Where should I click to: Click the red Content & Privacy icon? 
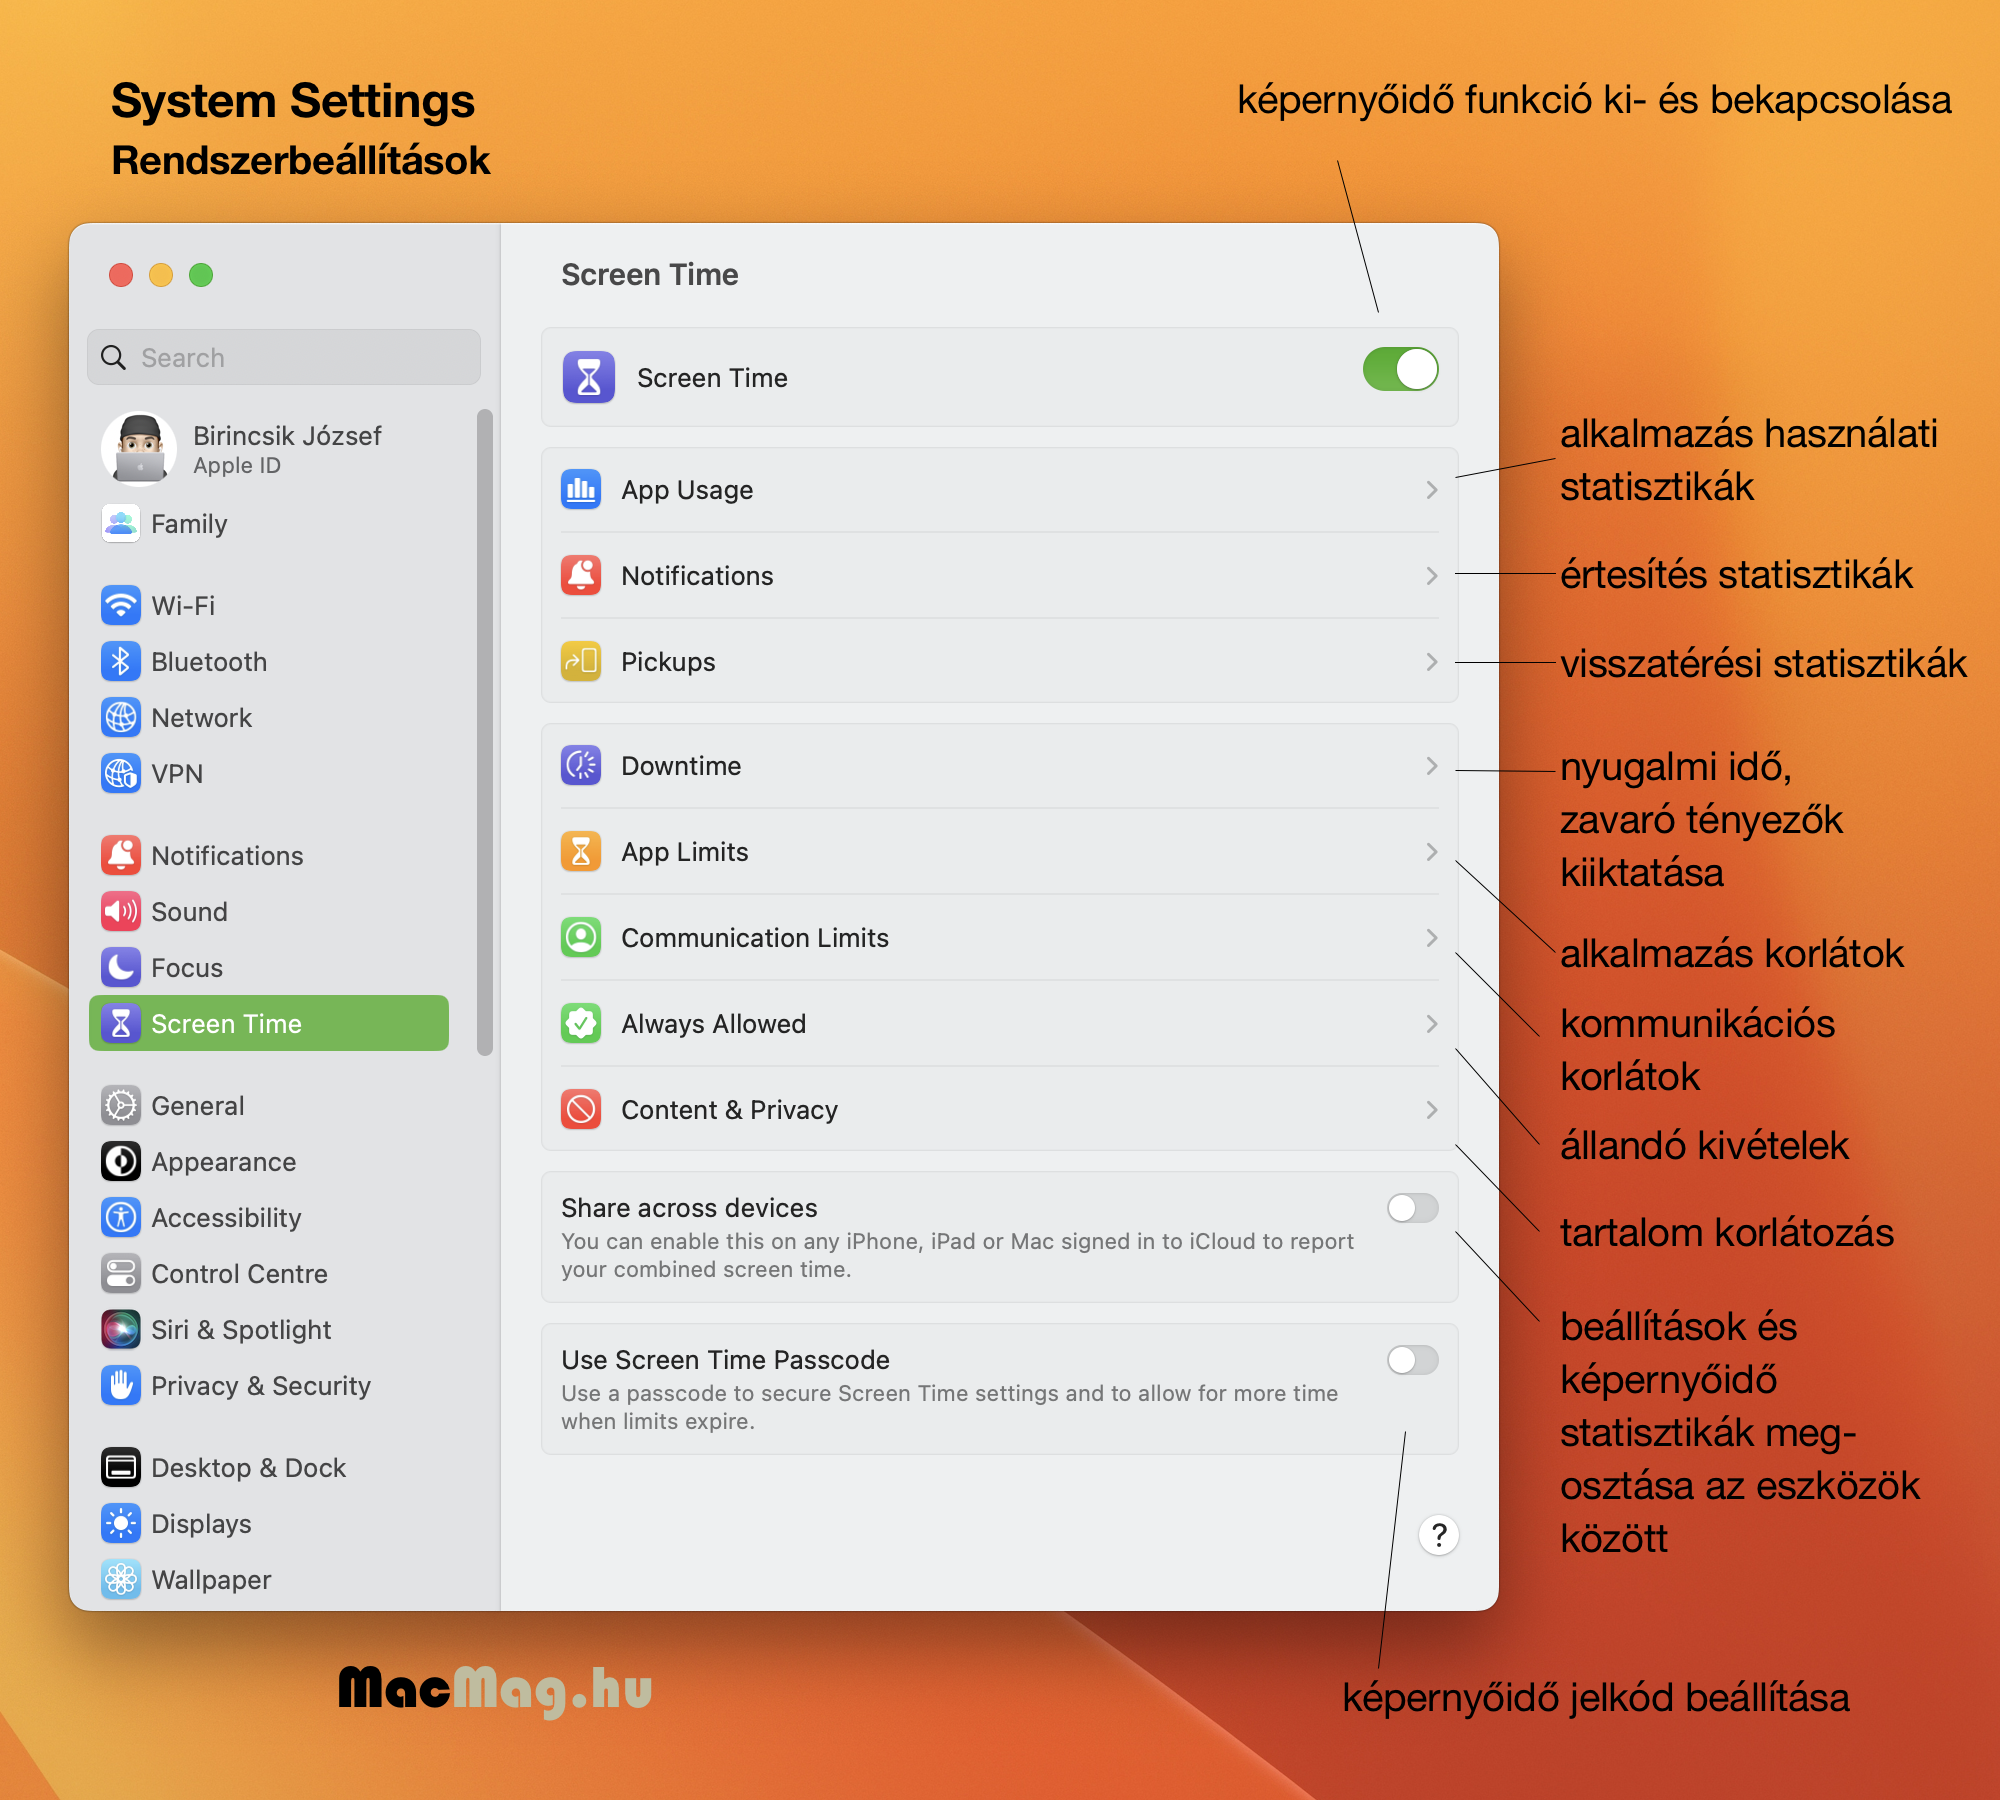click(581, 1110)
